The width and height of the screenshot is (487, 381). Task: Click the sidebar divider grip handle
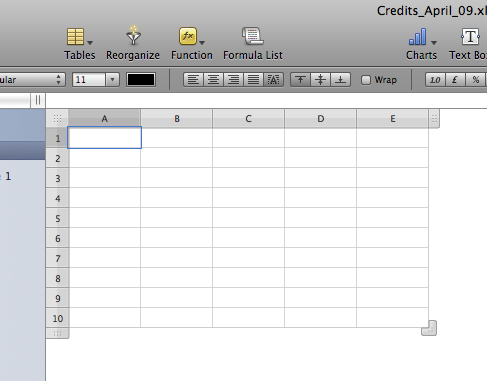click(x=38, y=100)
